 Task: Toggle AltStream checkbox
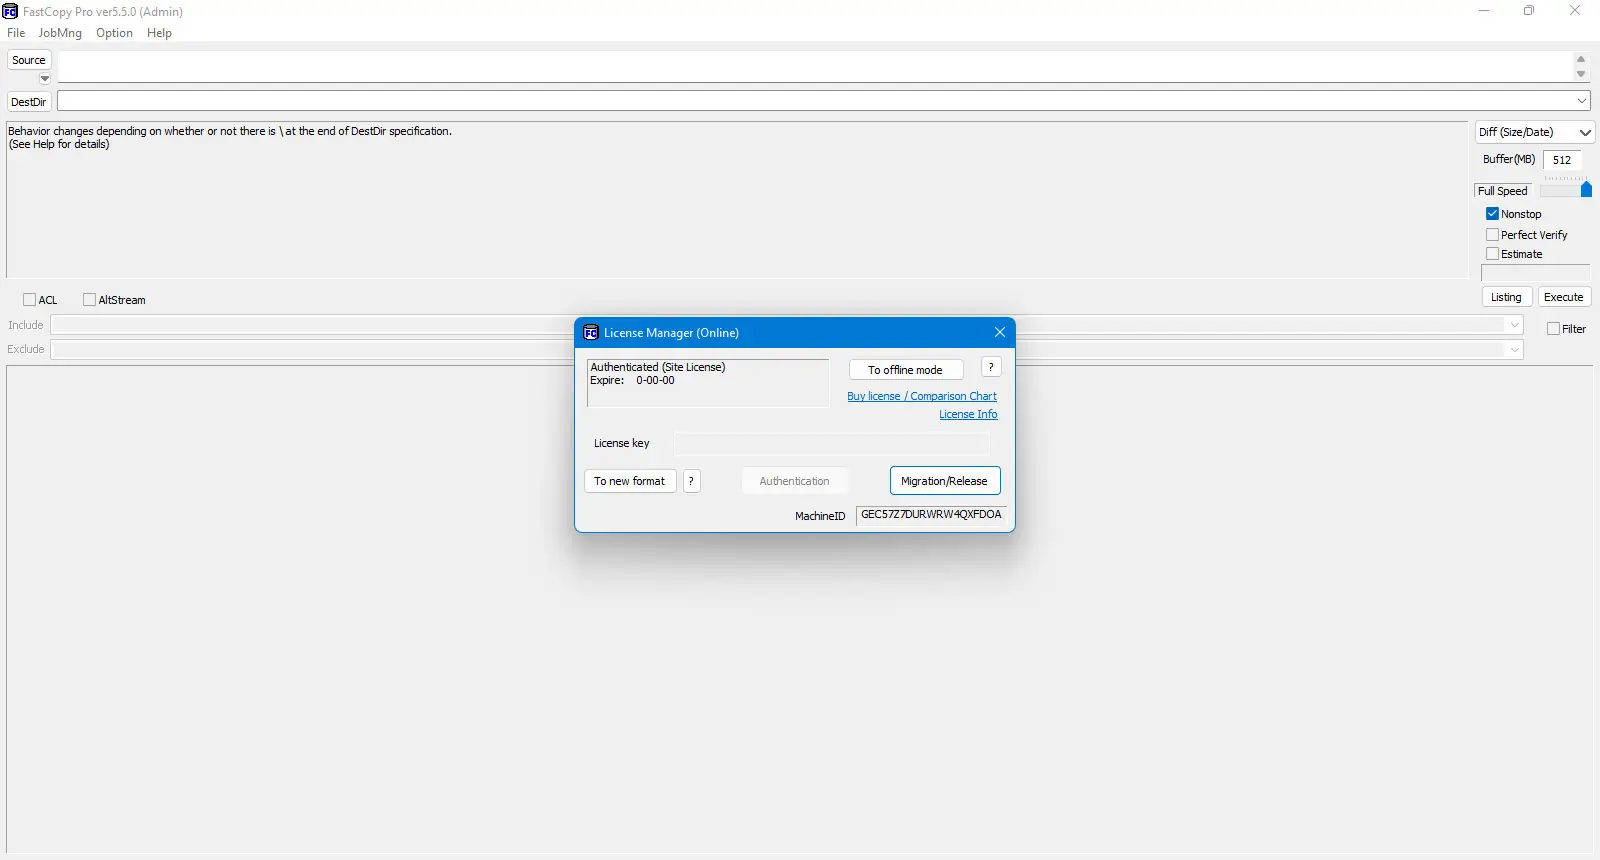[89, 300]
